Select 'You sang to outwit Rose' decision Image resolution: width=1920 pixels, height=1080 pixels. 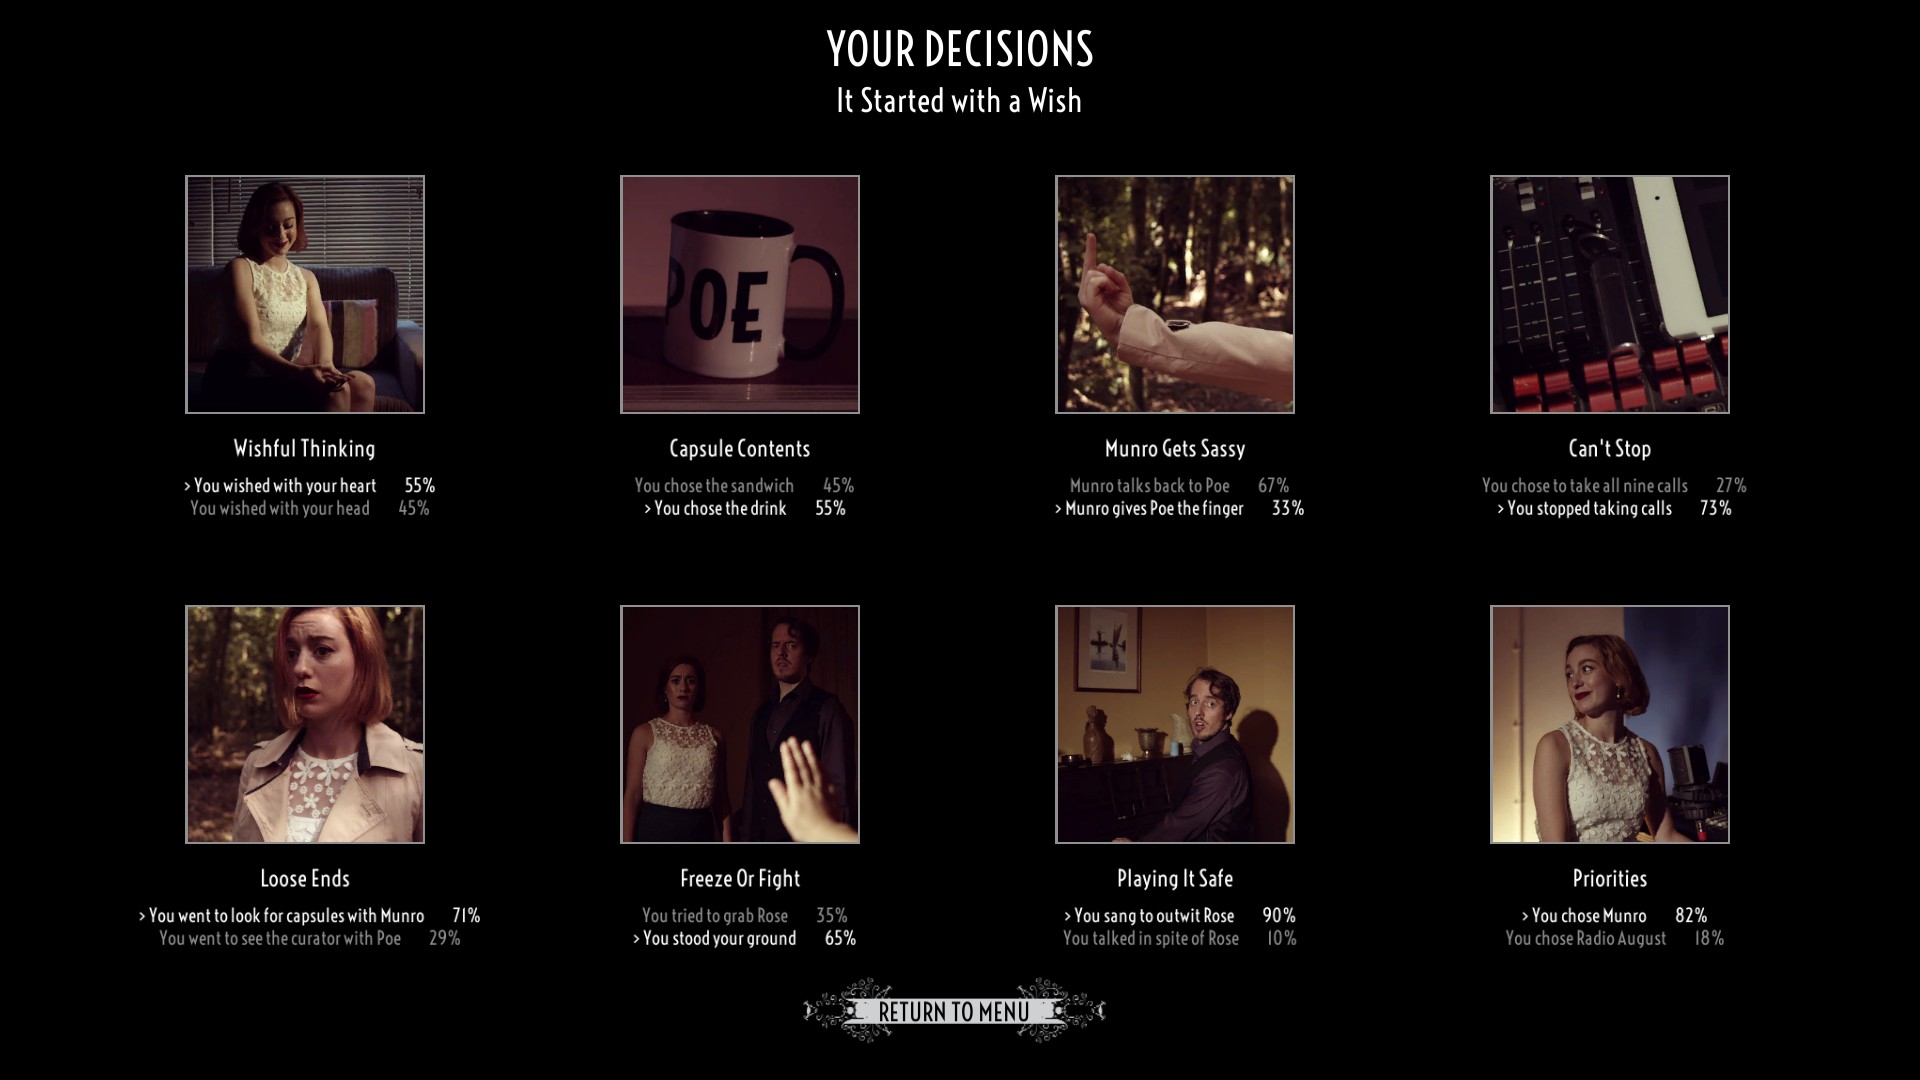click(1156, 915)
